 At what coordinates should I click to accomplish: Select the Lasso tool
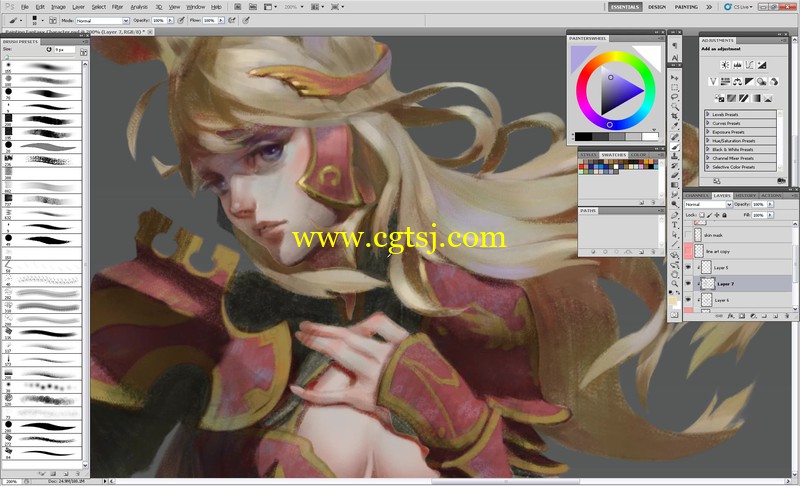click(x=674, y=97)
